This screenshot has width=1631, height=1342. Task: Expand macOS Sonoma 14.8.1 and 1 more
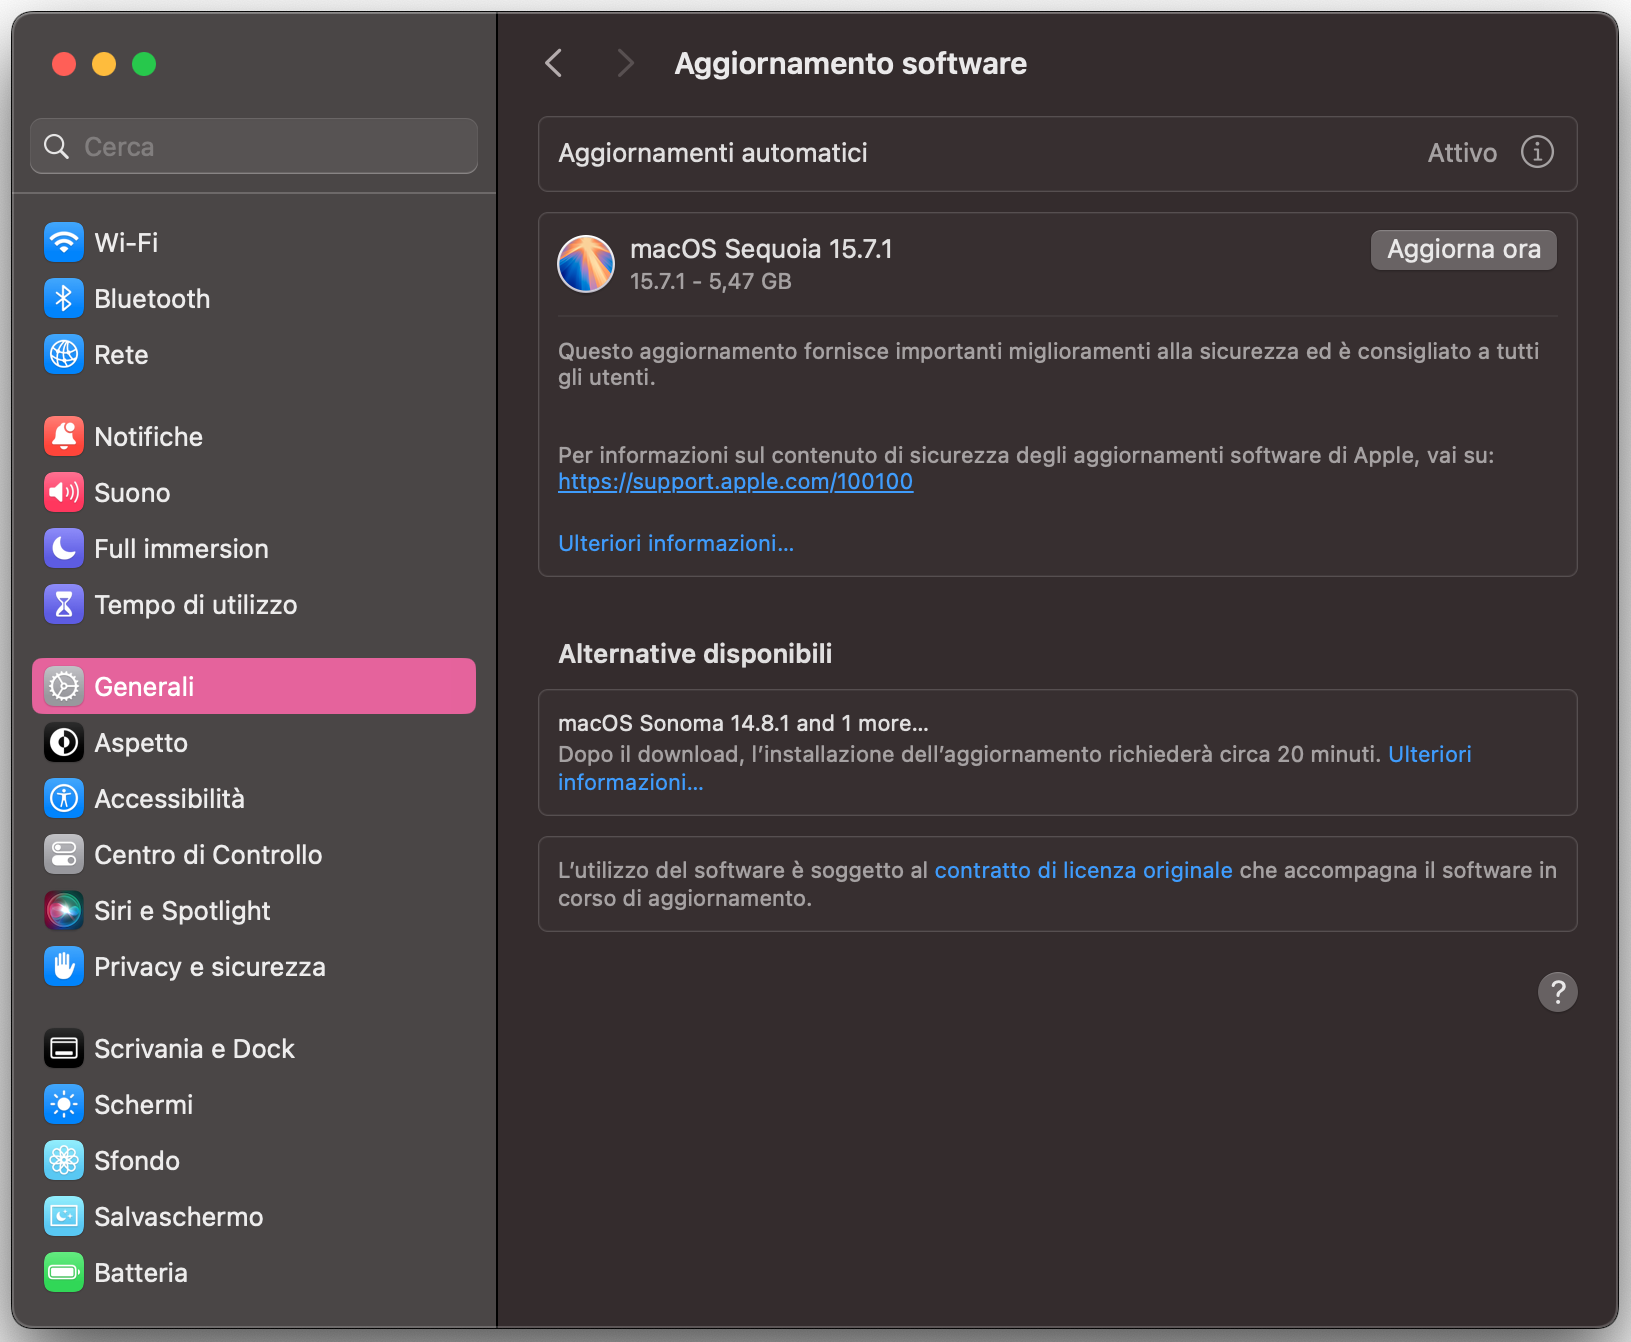[744, 721]
